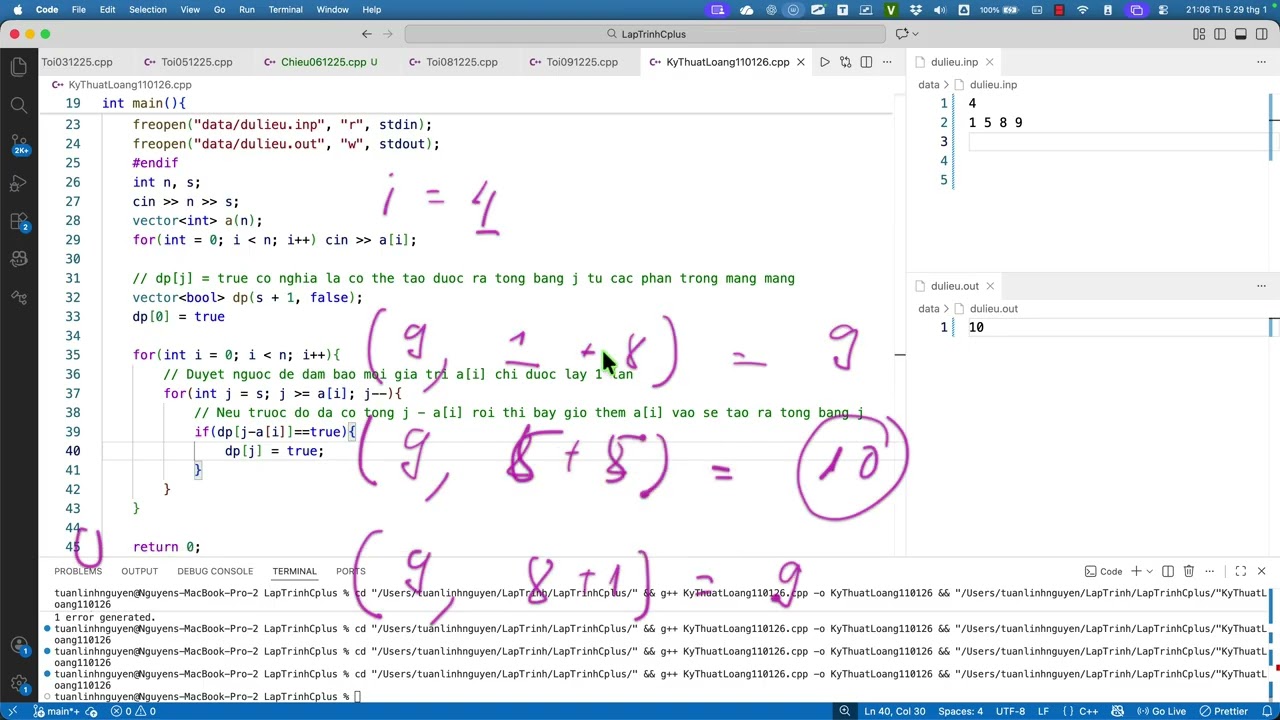Open the File menu
This screenshot has width=1280, height=720.
coord(78,10)
